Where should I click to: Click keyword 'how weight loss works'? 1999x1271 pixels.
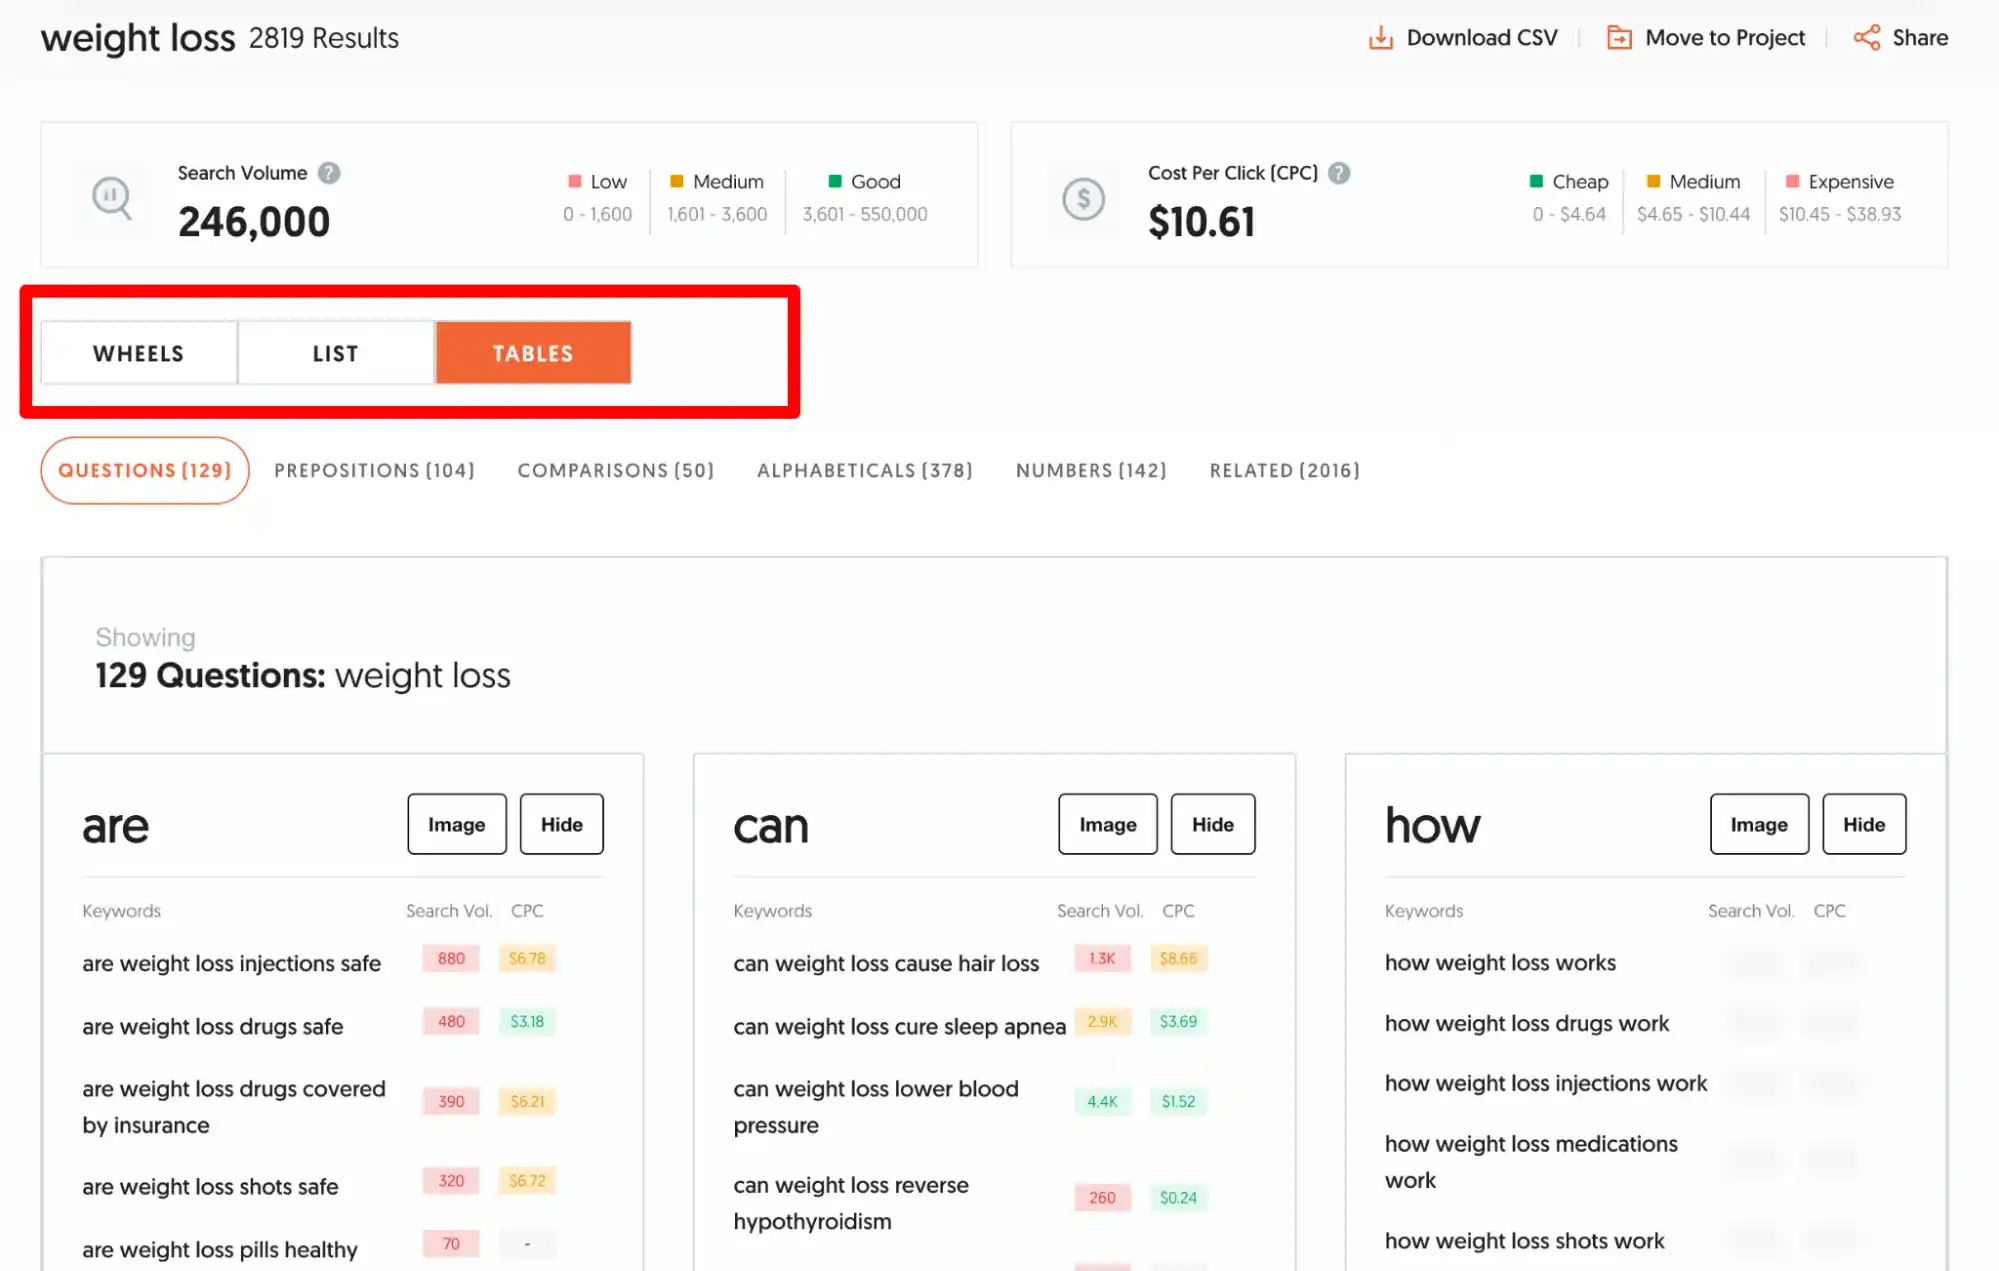point(1500,962)
